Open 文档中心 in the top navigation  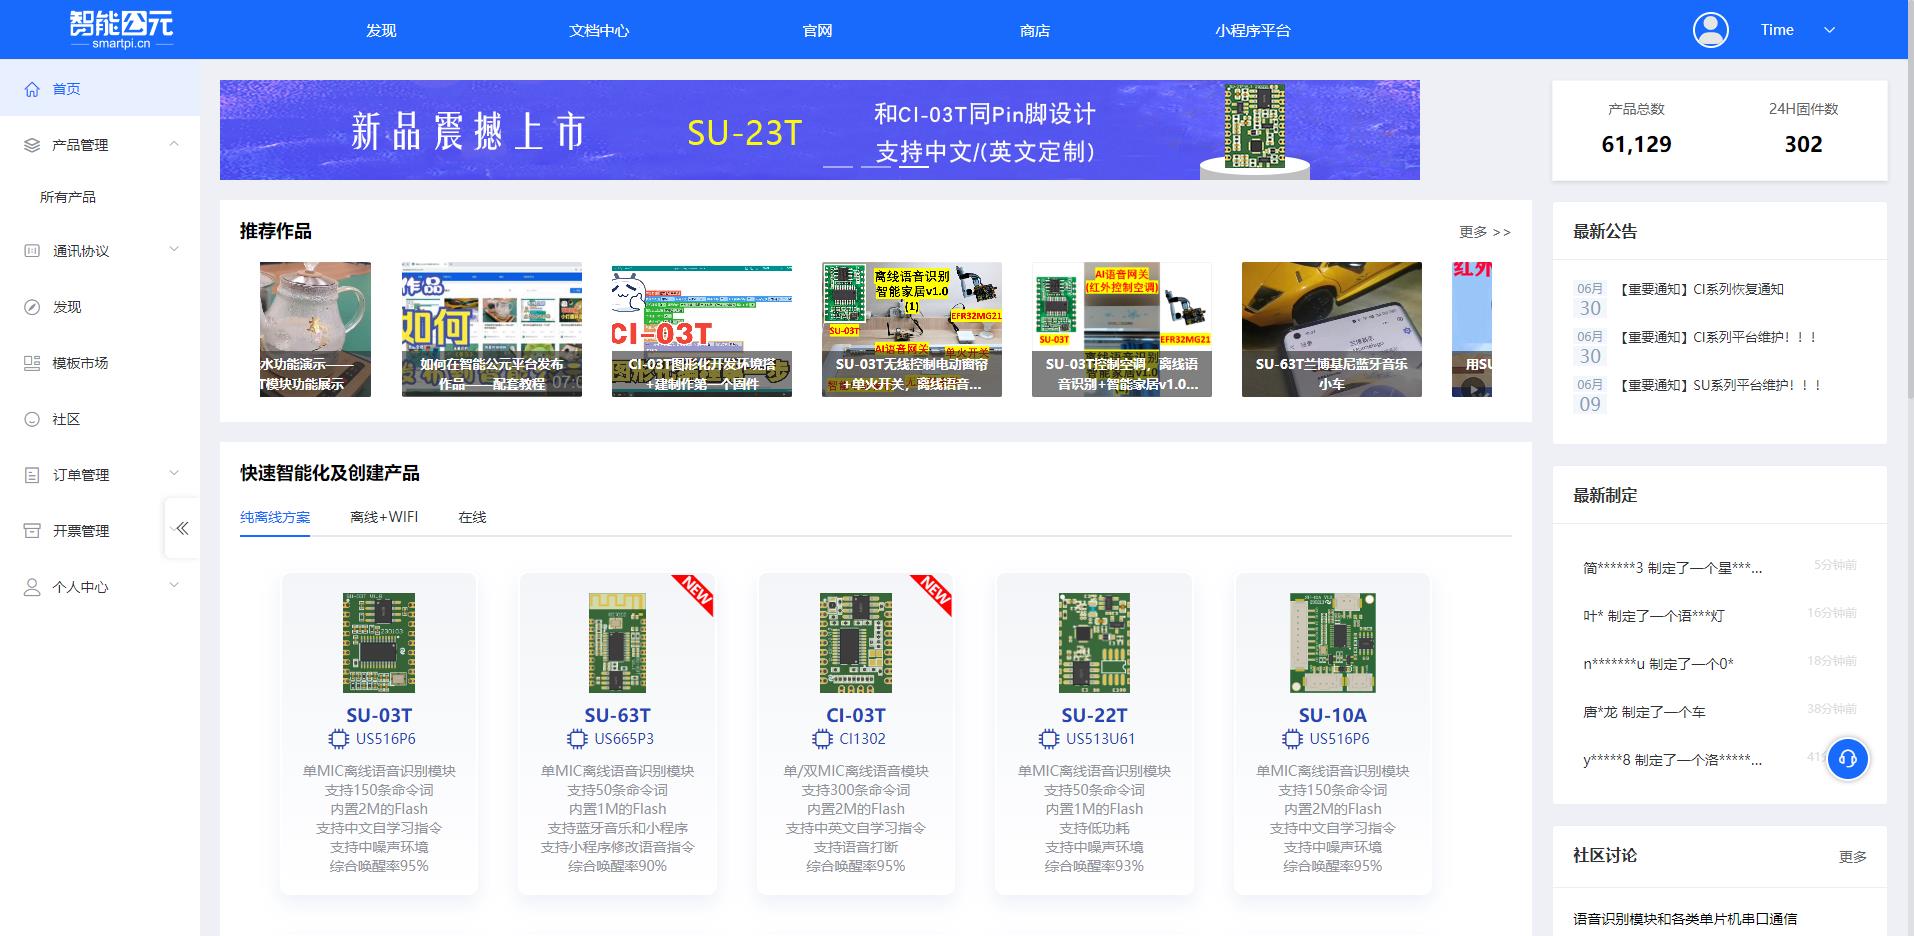(x=599, y=31)
